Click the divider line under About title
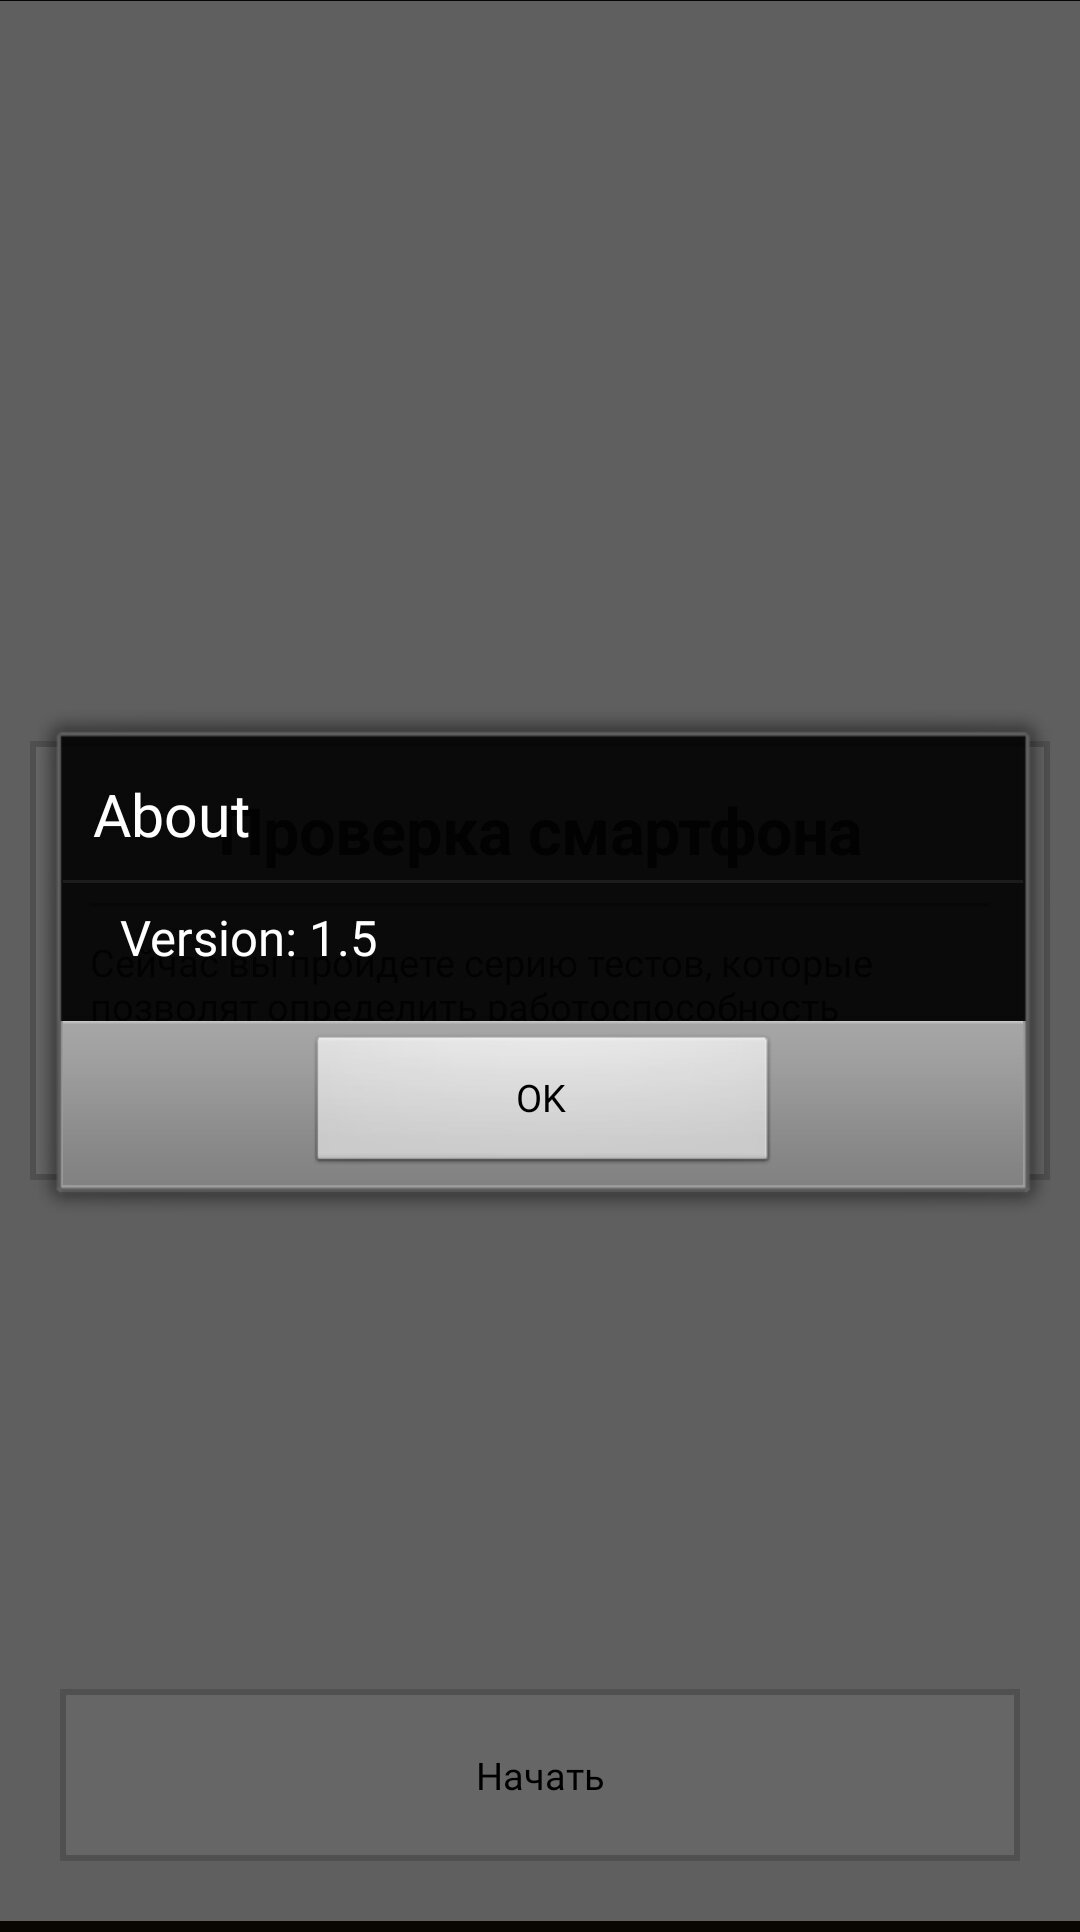This screenshot has height=1932, width=1080. coord(543,881)
